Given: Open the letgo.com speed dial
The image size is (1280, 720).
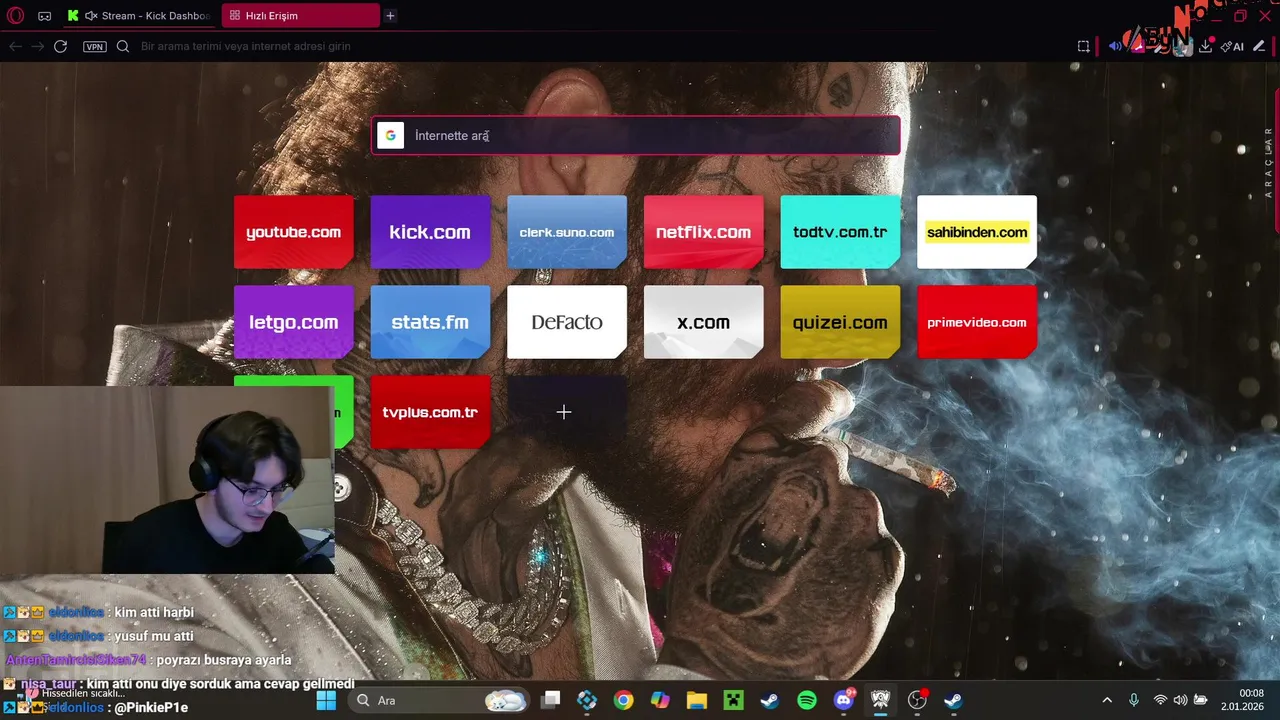Looking at the screenshot, I should click(x=293, y=322).
